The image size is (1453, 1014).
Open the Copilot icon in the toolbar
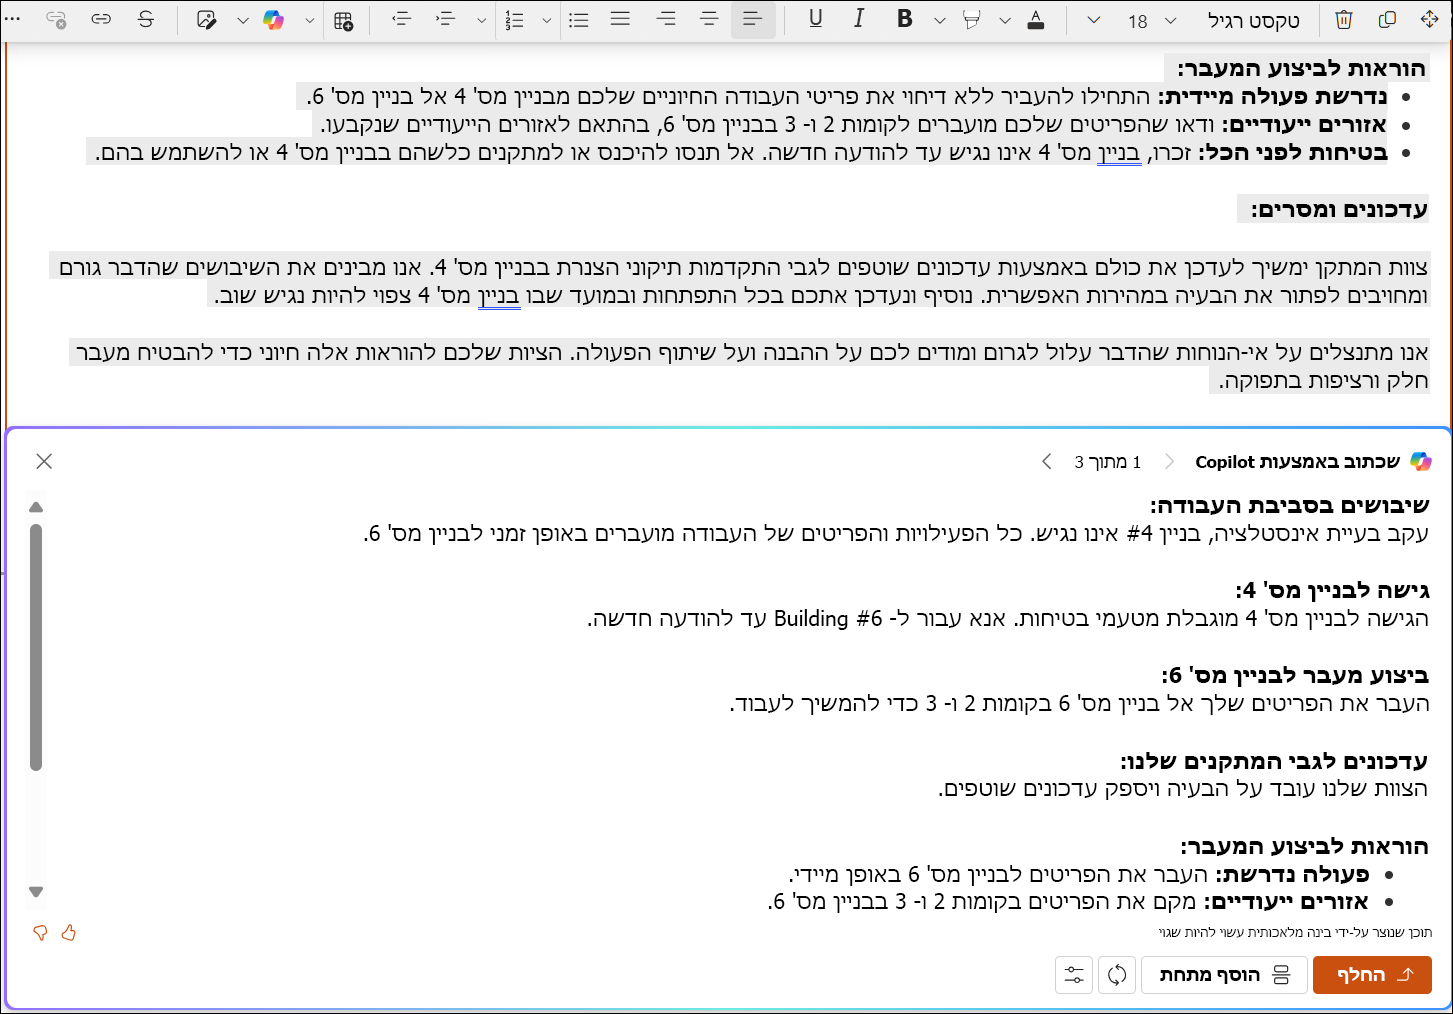tap(273, 20)
